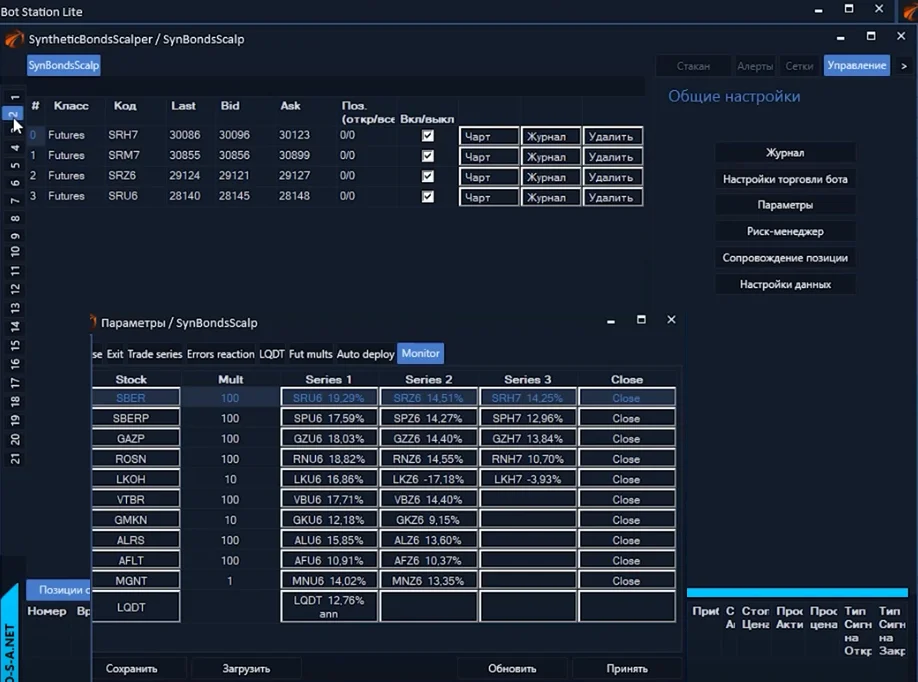918x682 pixels.
Task: Select the SynBondsScalp tab
Action: coord(63,65)
